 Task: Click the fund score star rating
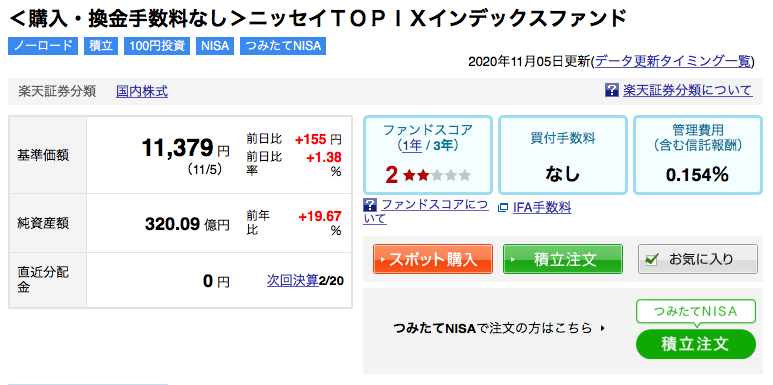coord(437,175)
